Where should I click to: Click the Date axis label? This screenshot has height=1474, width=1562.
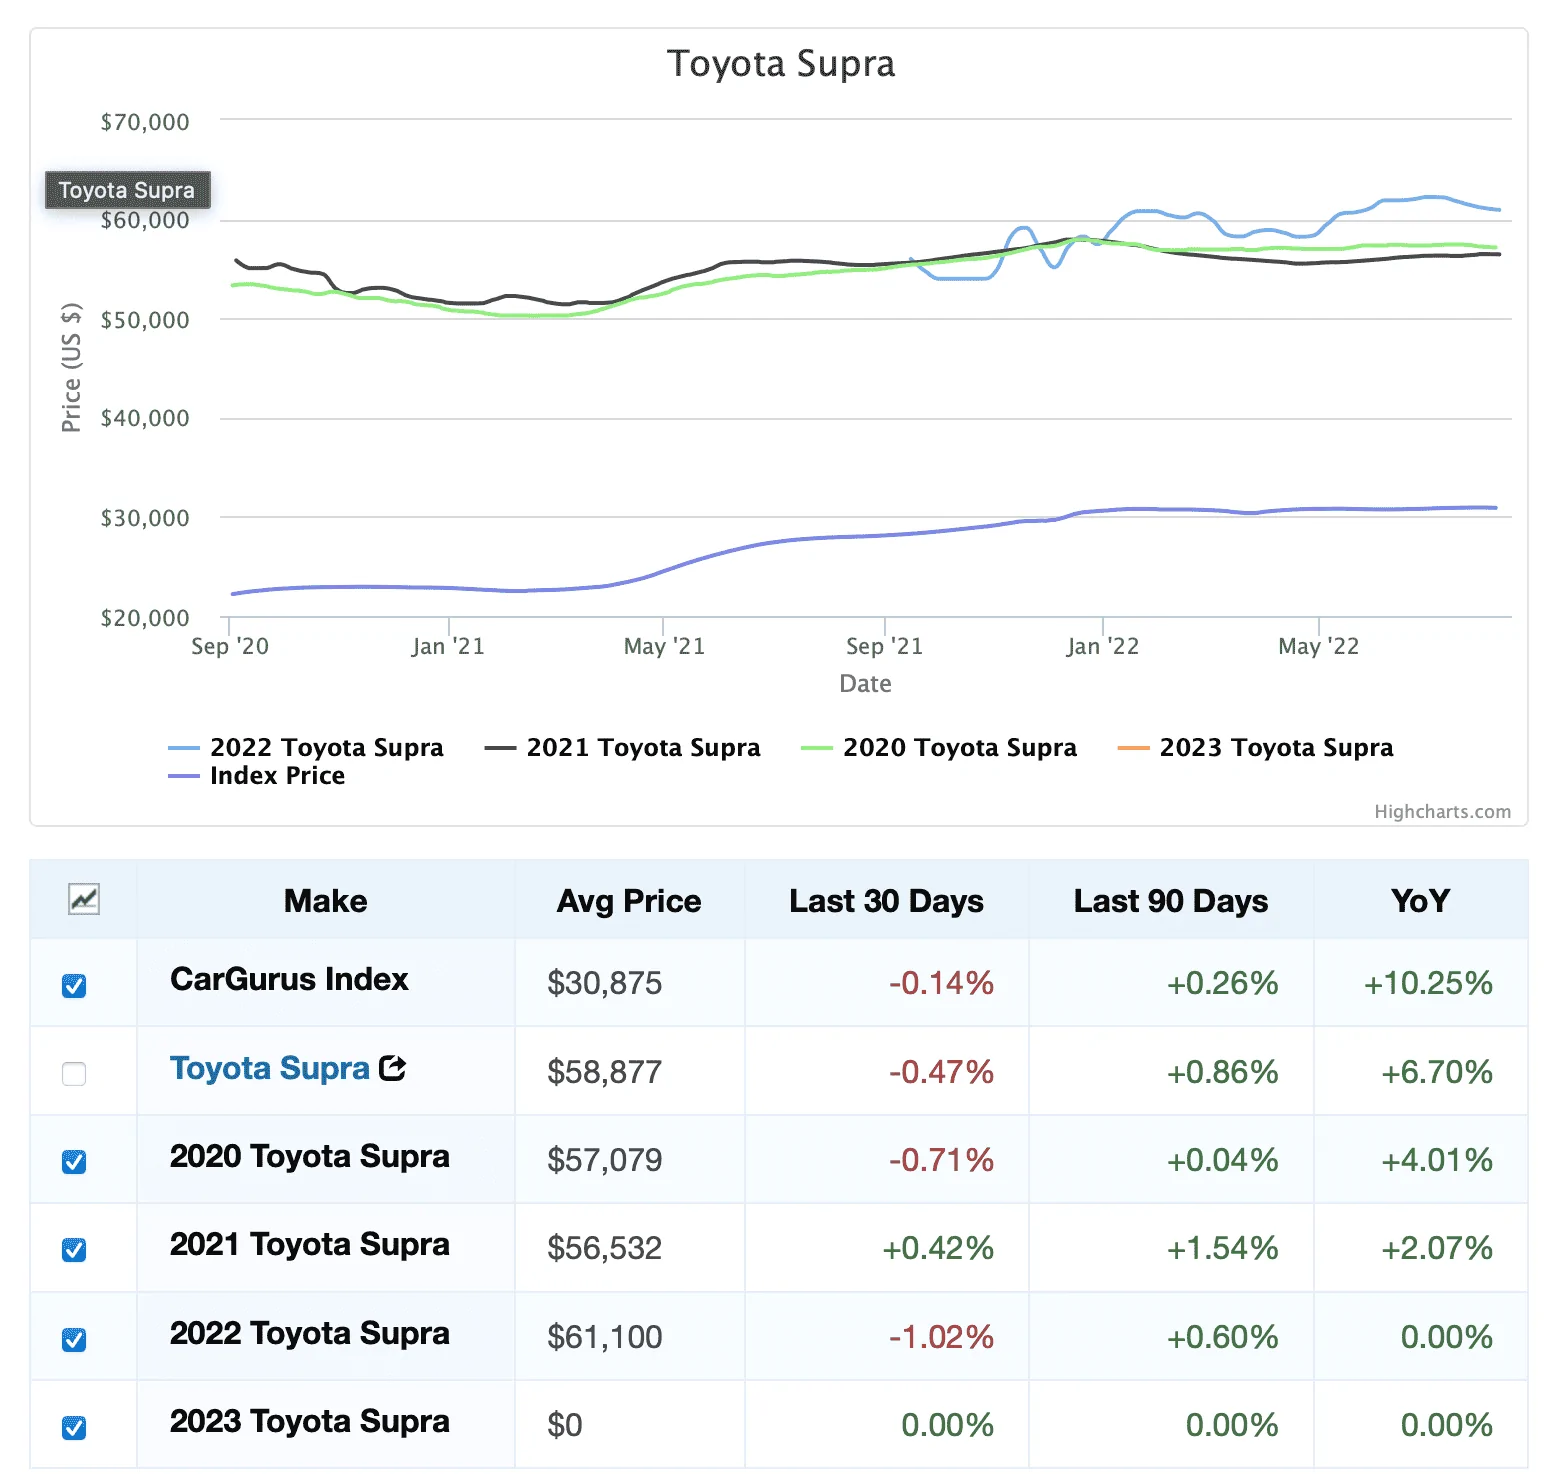[x=866, y=683]
